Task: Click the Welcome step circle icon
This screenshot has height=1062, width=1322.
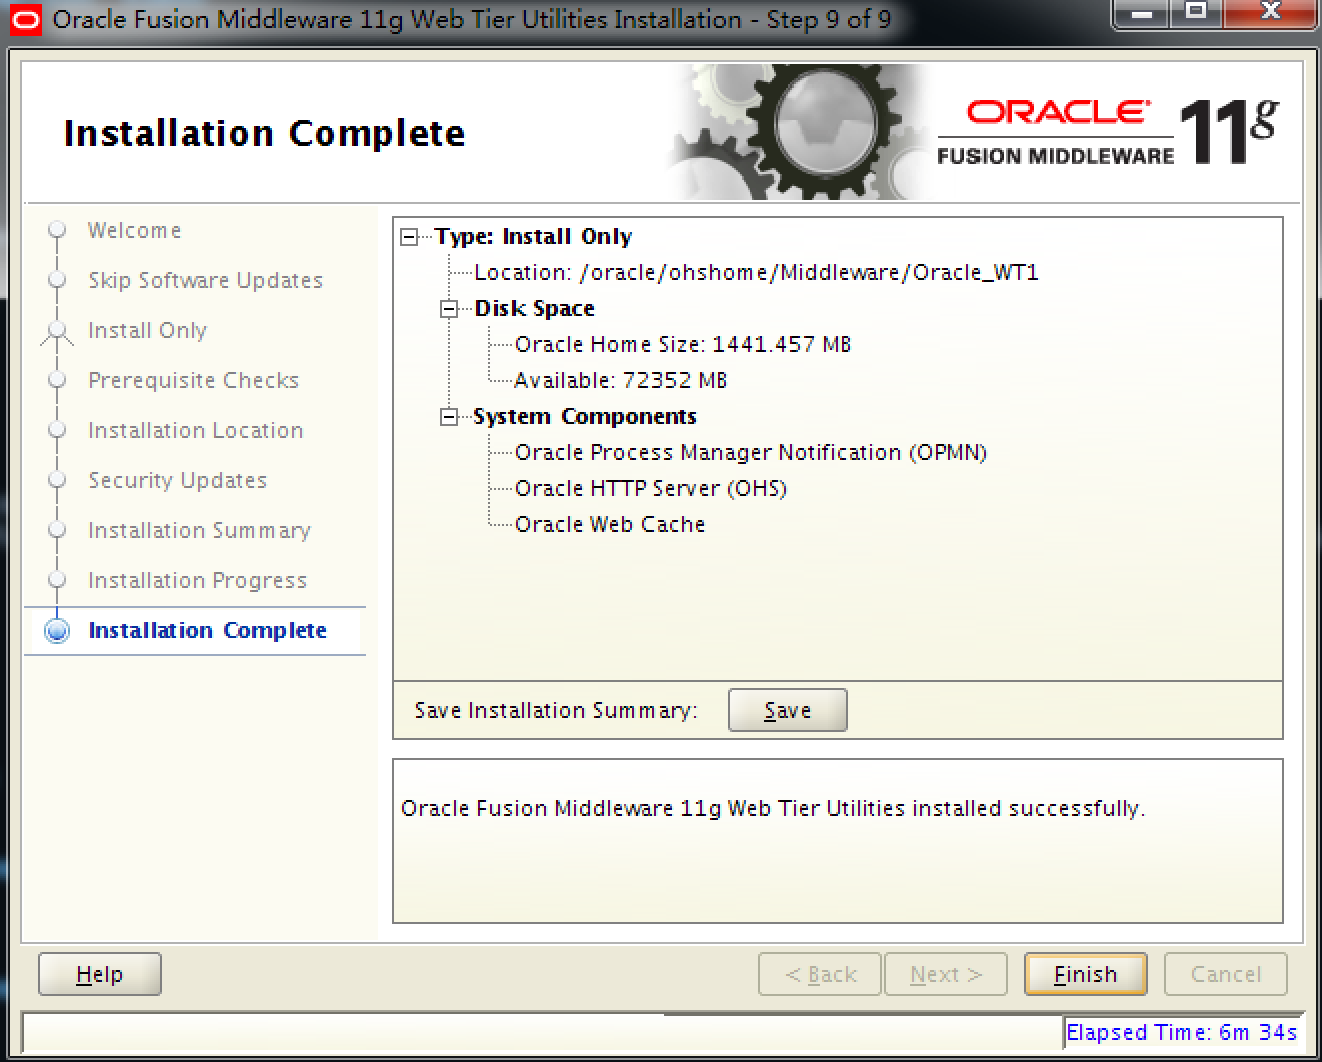Action: pos(57,230)
